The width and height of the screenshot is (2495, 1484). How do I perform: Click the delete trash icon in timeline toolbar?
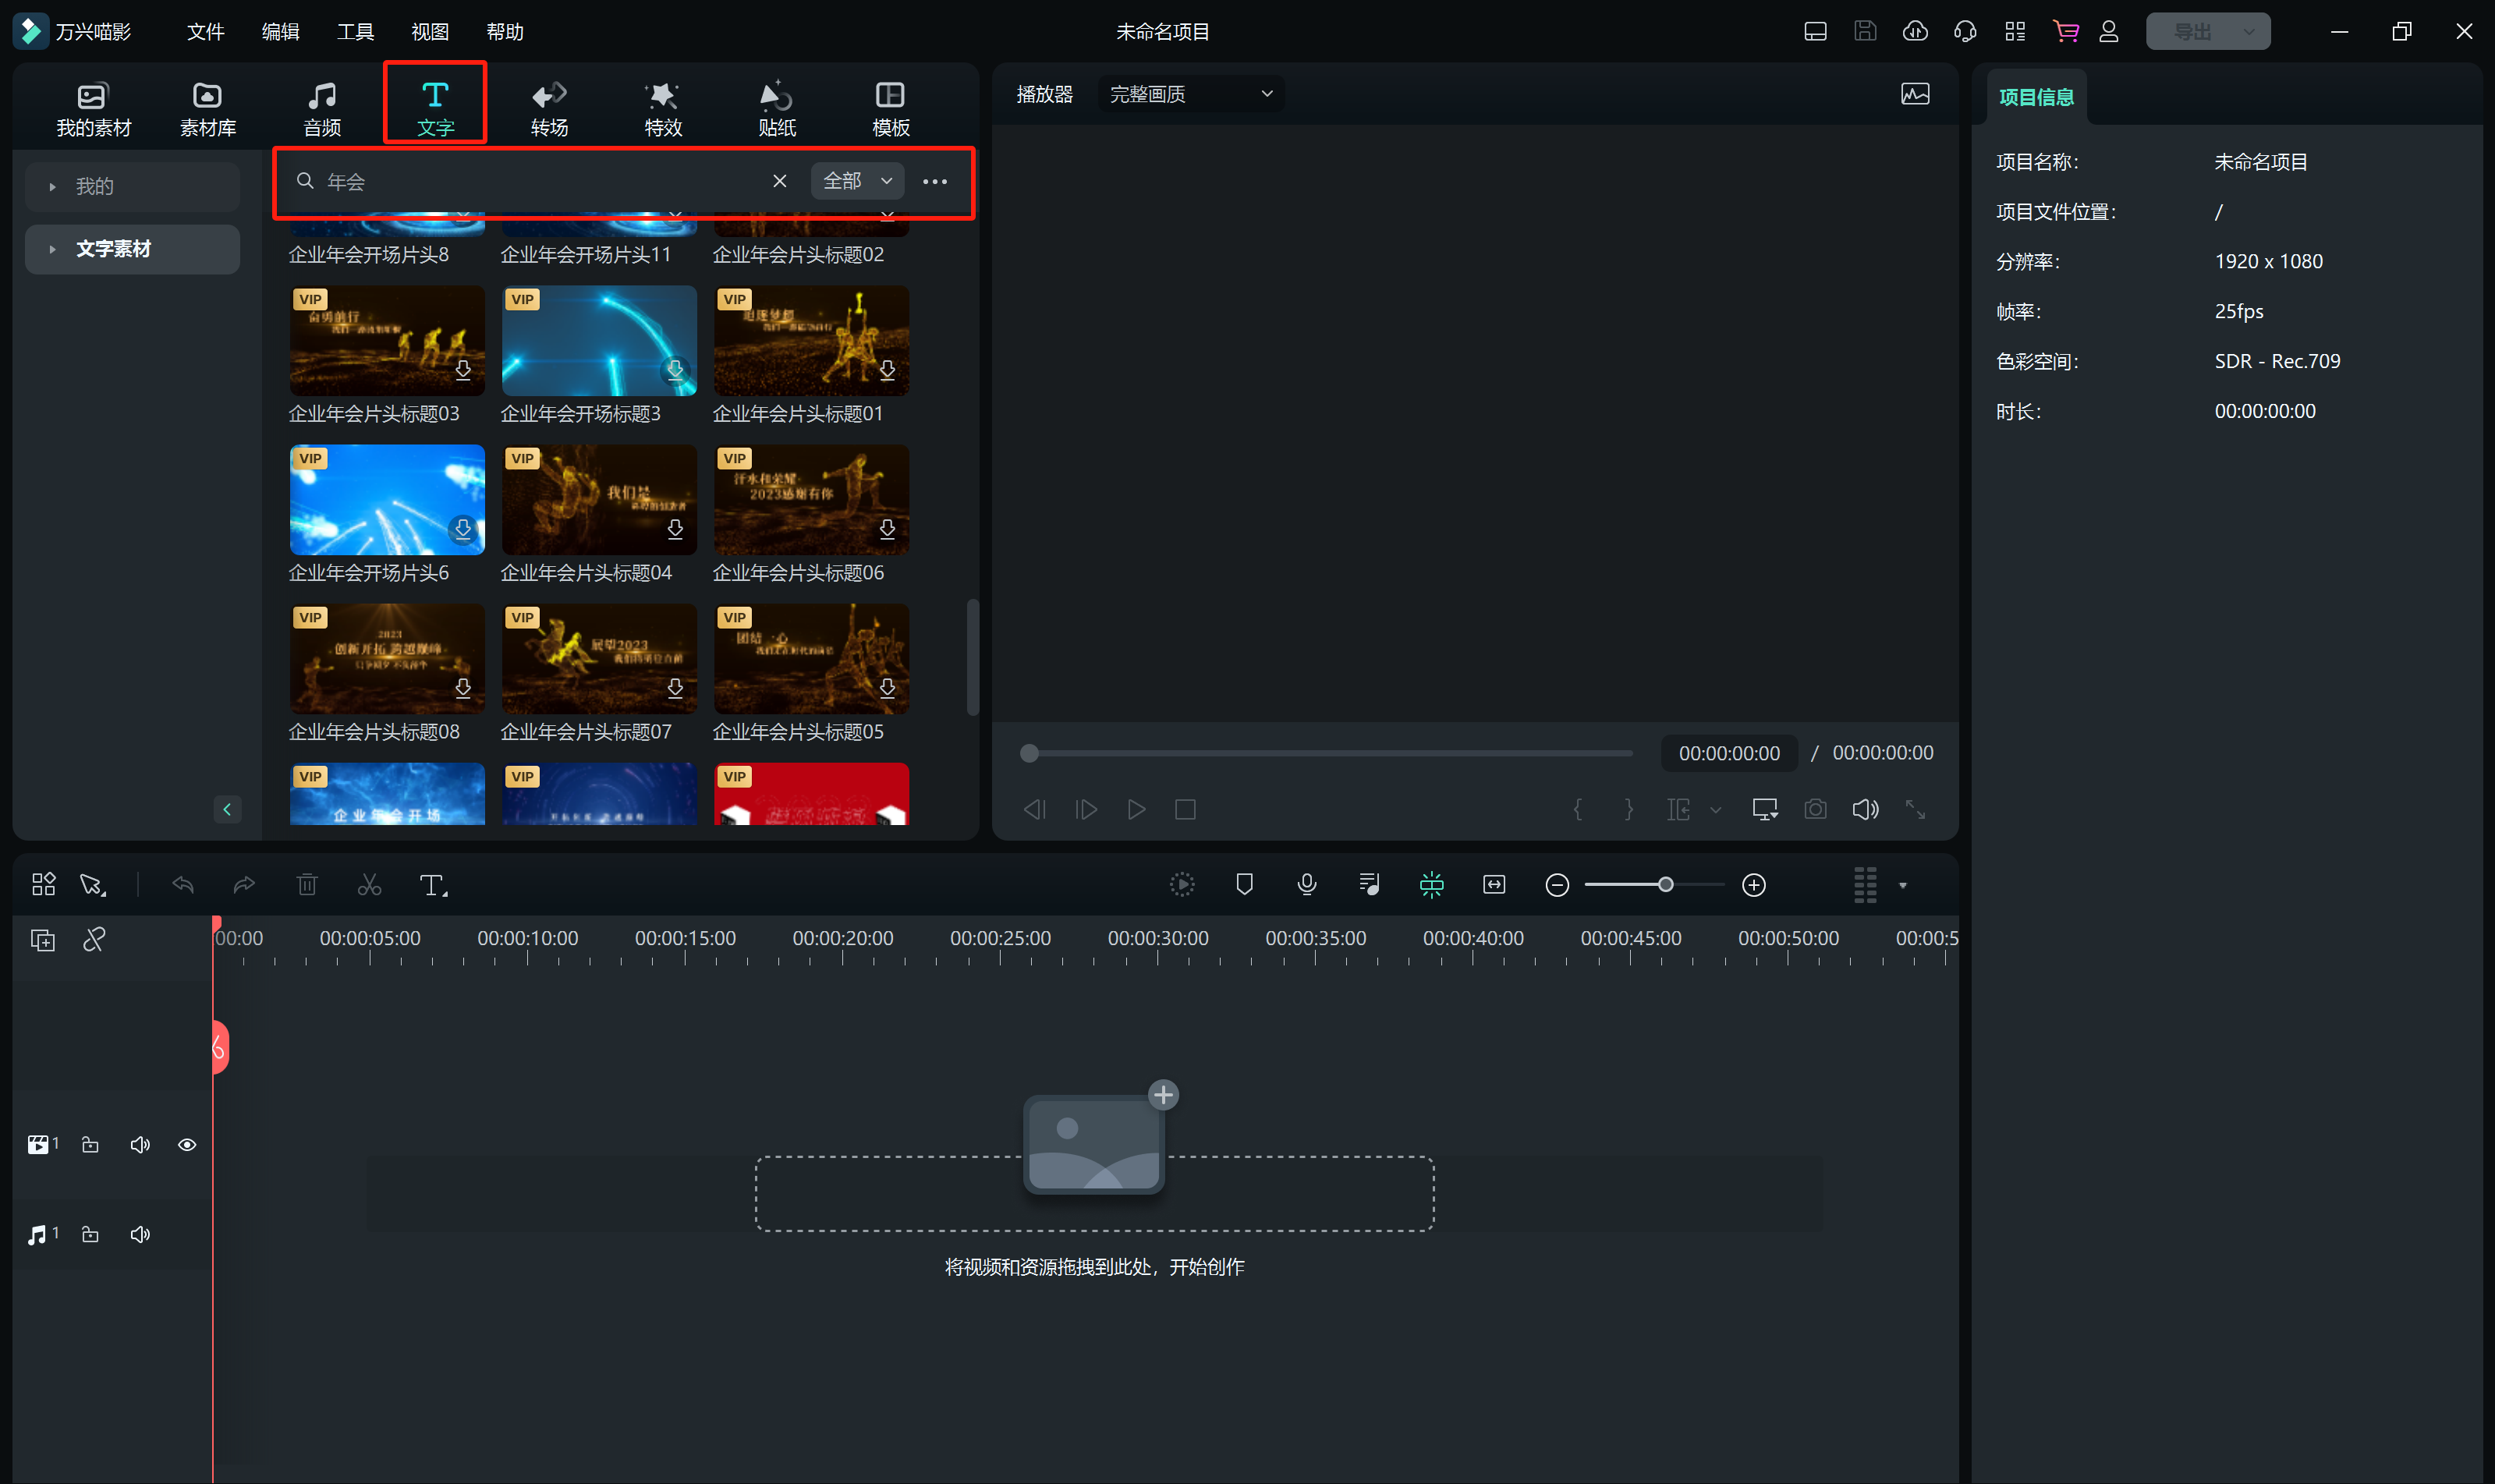click(307, 885)
